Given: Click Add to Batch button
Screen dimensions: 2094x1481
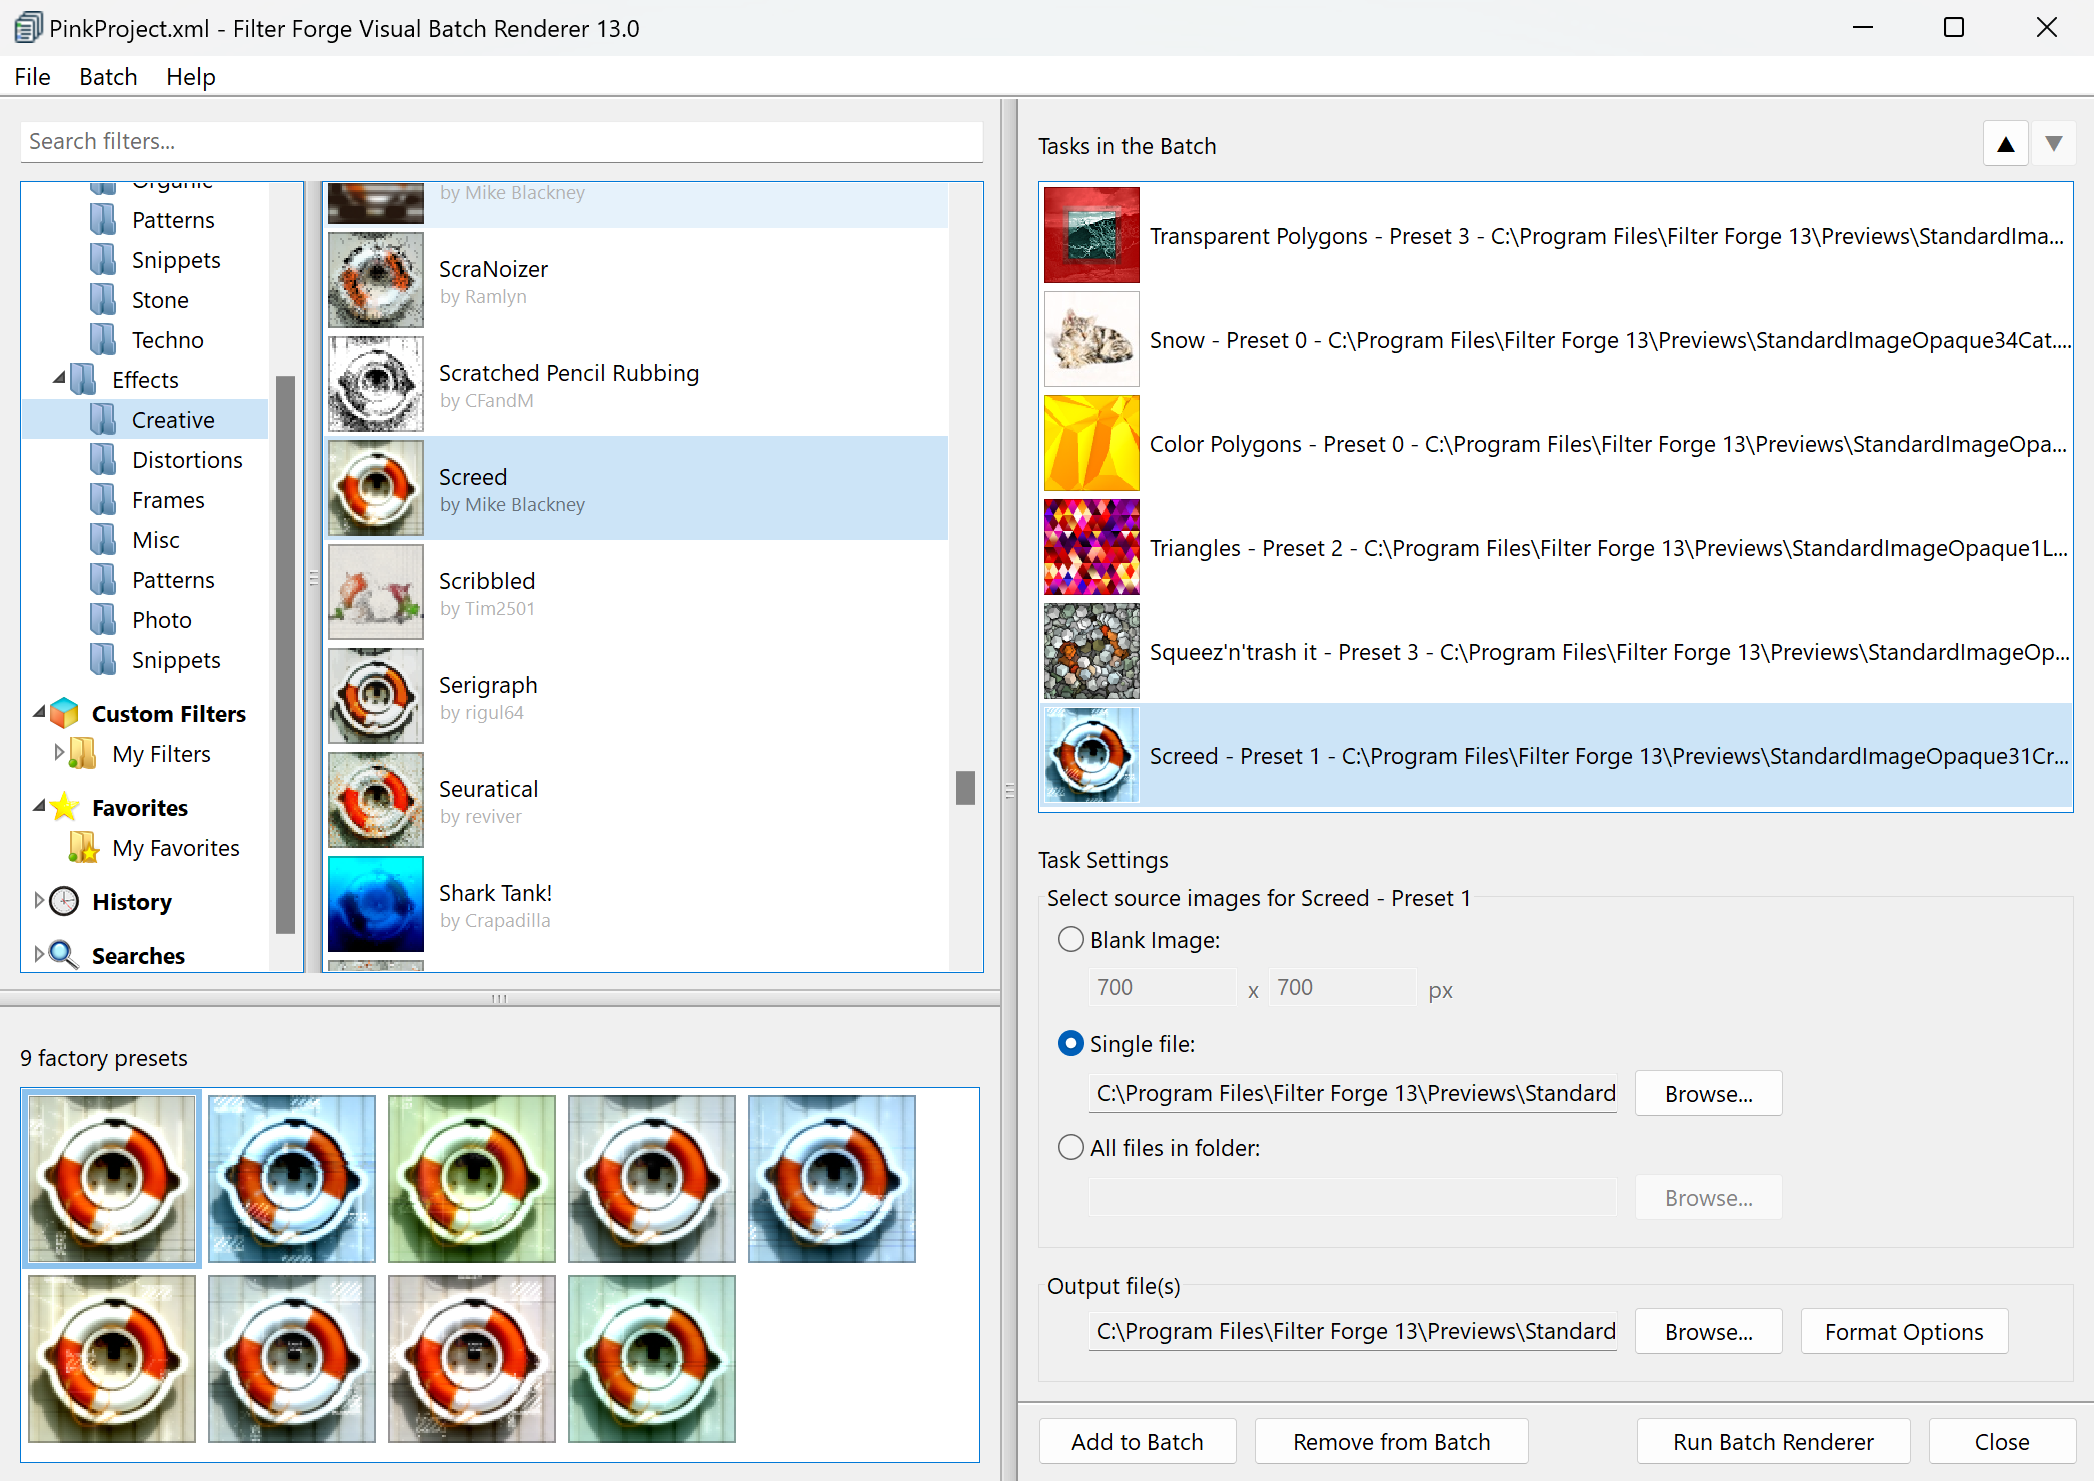Looking at the screenshot, I should [x=1137, y=1441].
